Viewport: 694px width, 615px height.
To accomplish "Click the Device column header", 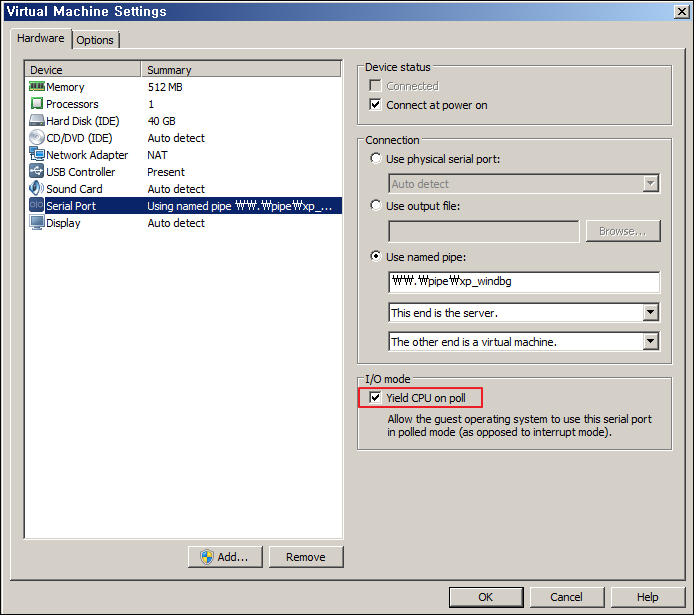I will click(83, 69).
